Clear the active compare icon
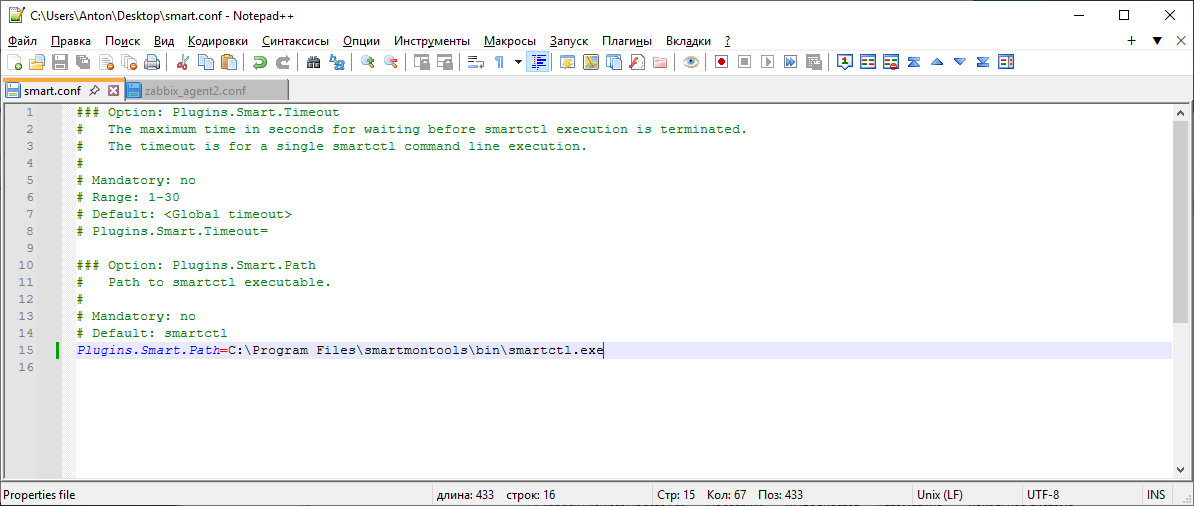The height and width of the screenshot is (506, 1194). [x=891, y=62]
